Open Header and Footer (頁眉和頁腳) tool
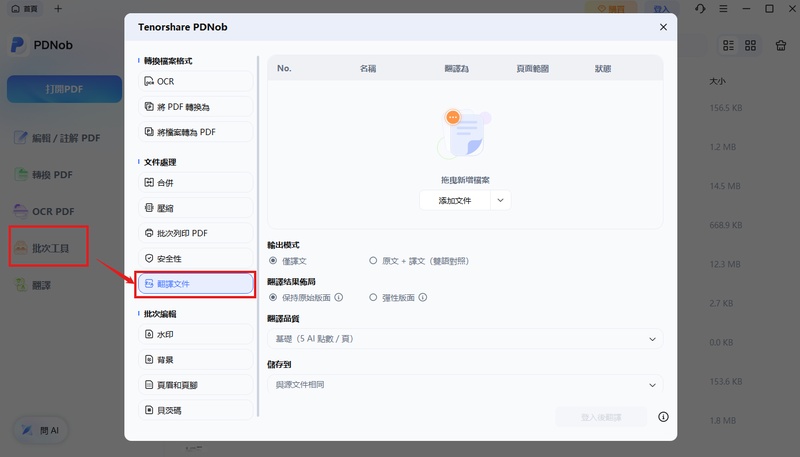The height and width of the screenshot is (457, 800). point(195,385)
